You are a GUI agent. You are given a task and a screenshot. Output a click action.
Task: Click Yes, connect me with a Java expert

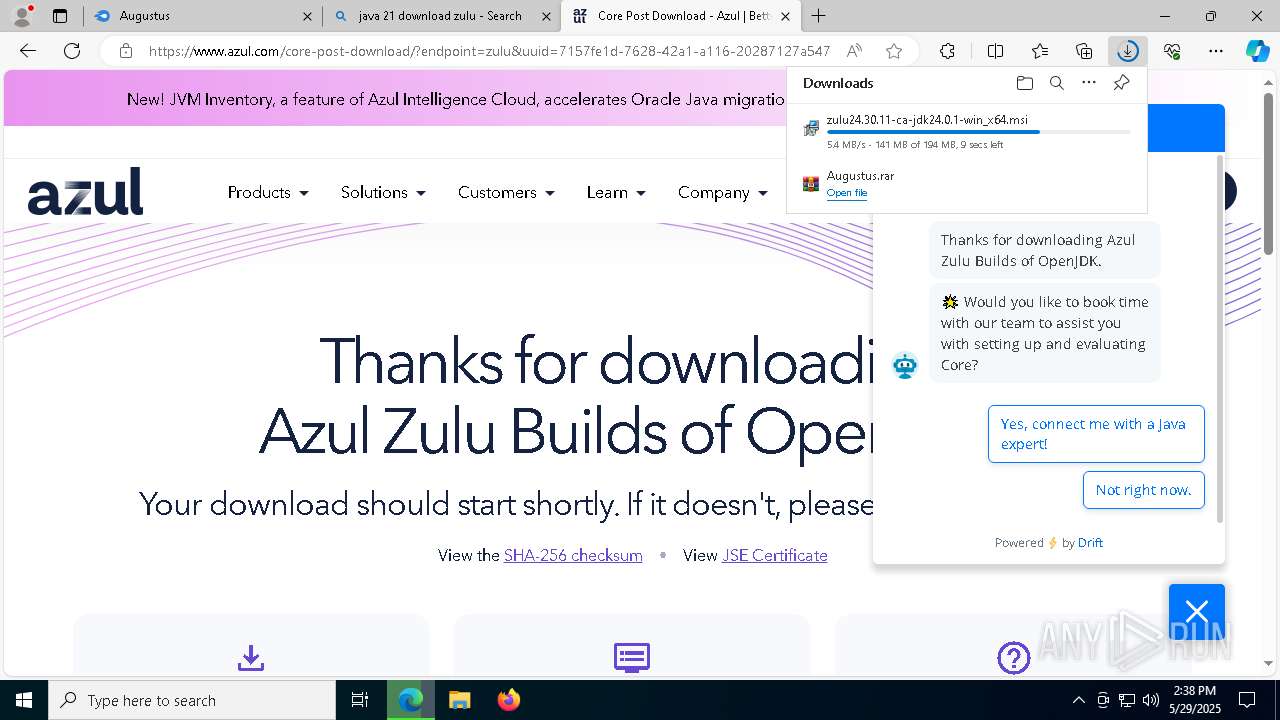1096,434
